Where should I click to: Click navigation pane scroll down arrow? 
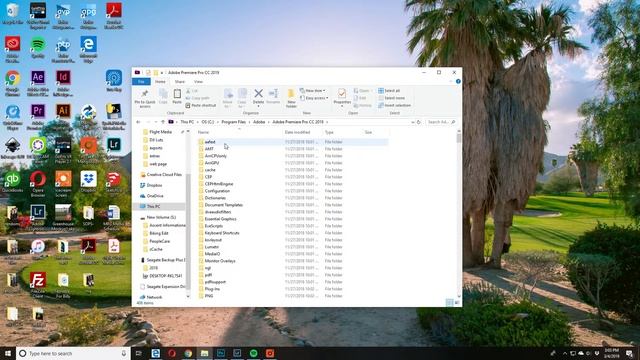[x=188, y=297]
